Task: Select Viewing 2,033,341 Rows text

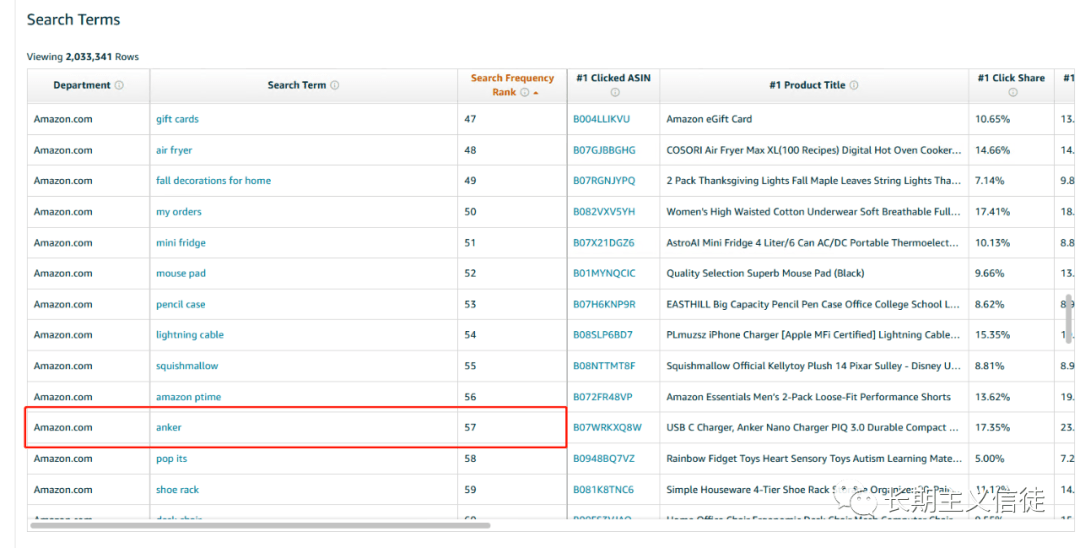Action: (83, 56)
